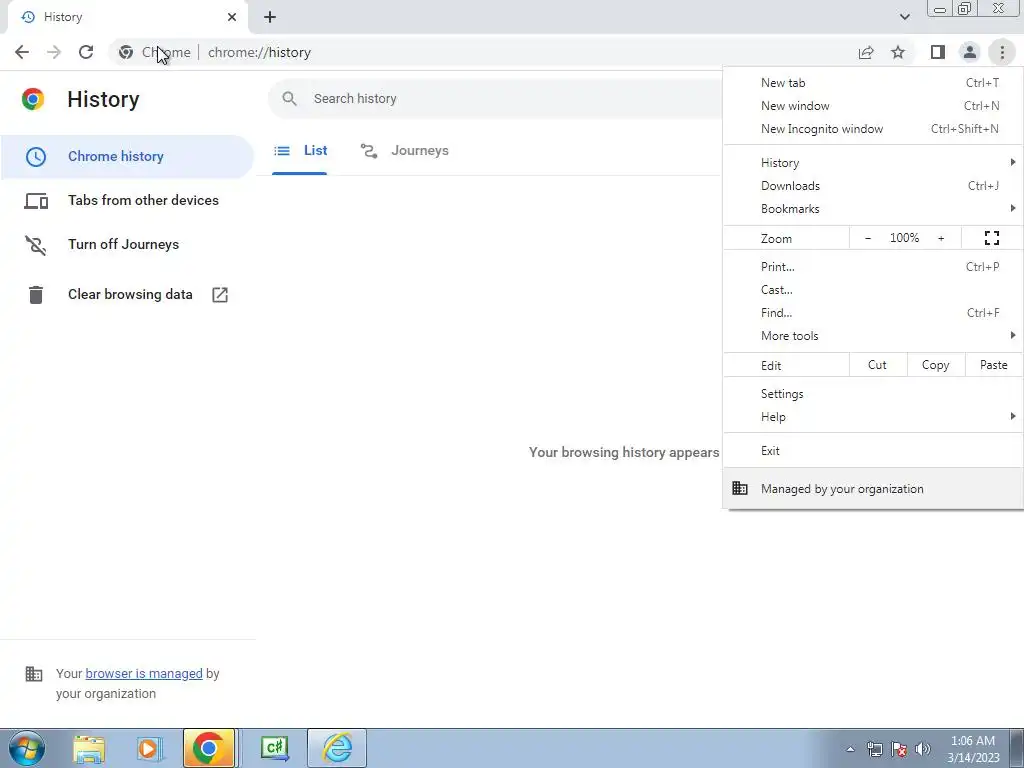Click the external link icon beside Clear browsing data

click(x=220, y=295)
